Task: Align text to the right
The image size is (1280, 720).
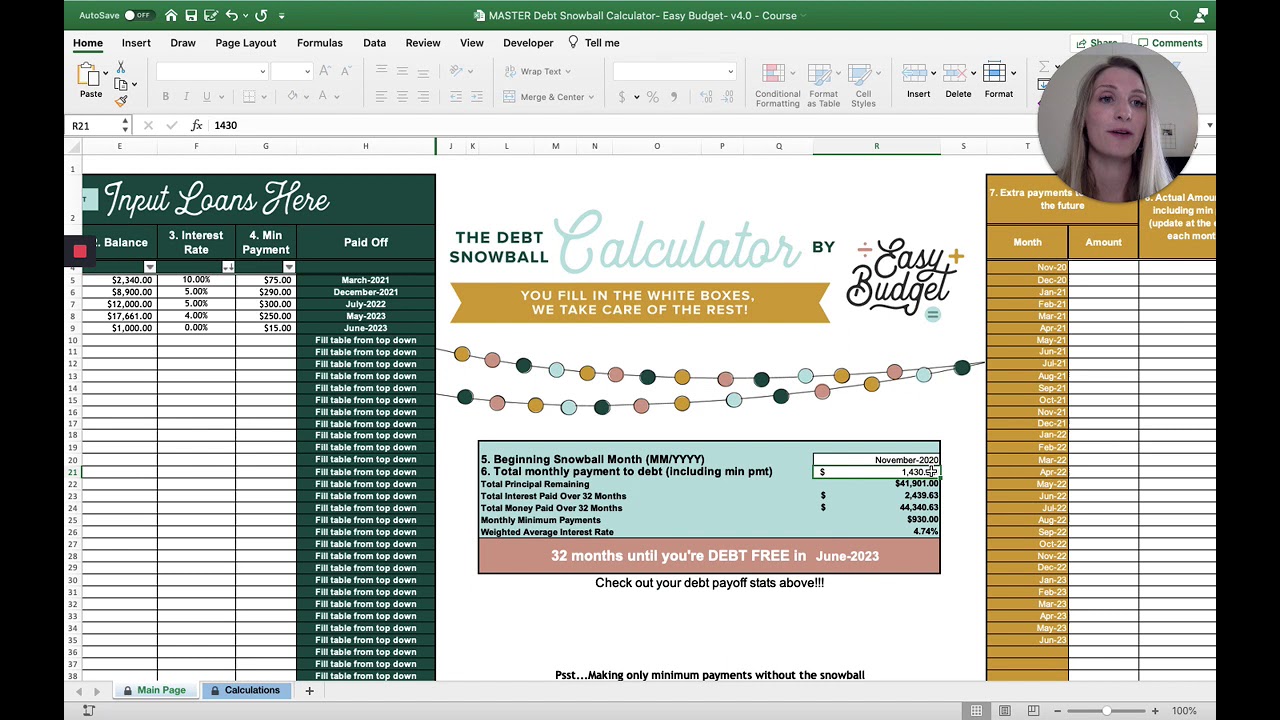Action: (x=423, y=97)
